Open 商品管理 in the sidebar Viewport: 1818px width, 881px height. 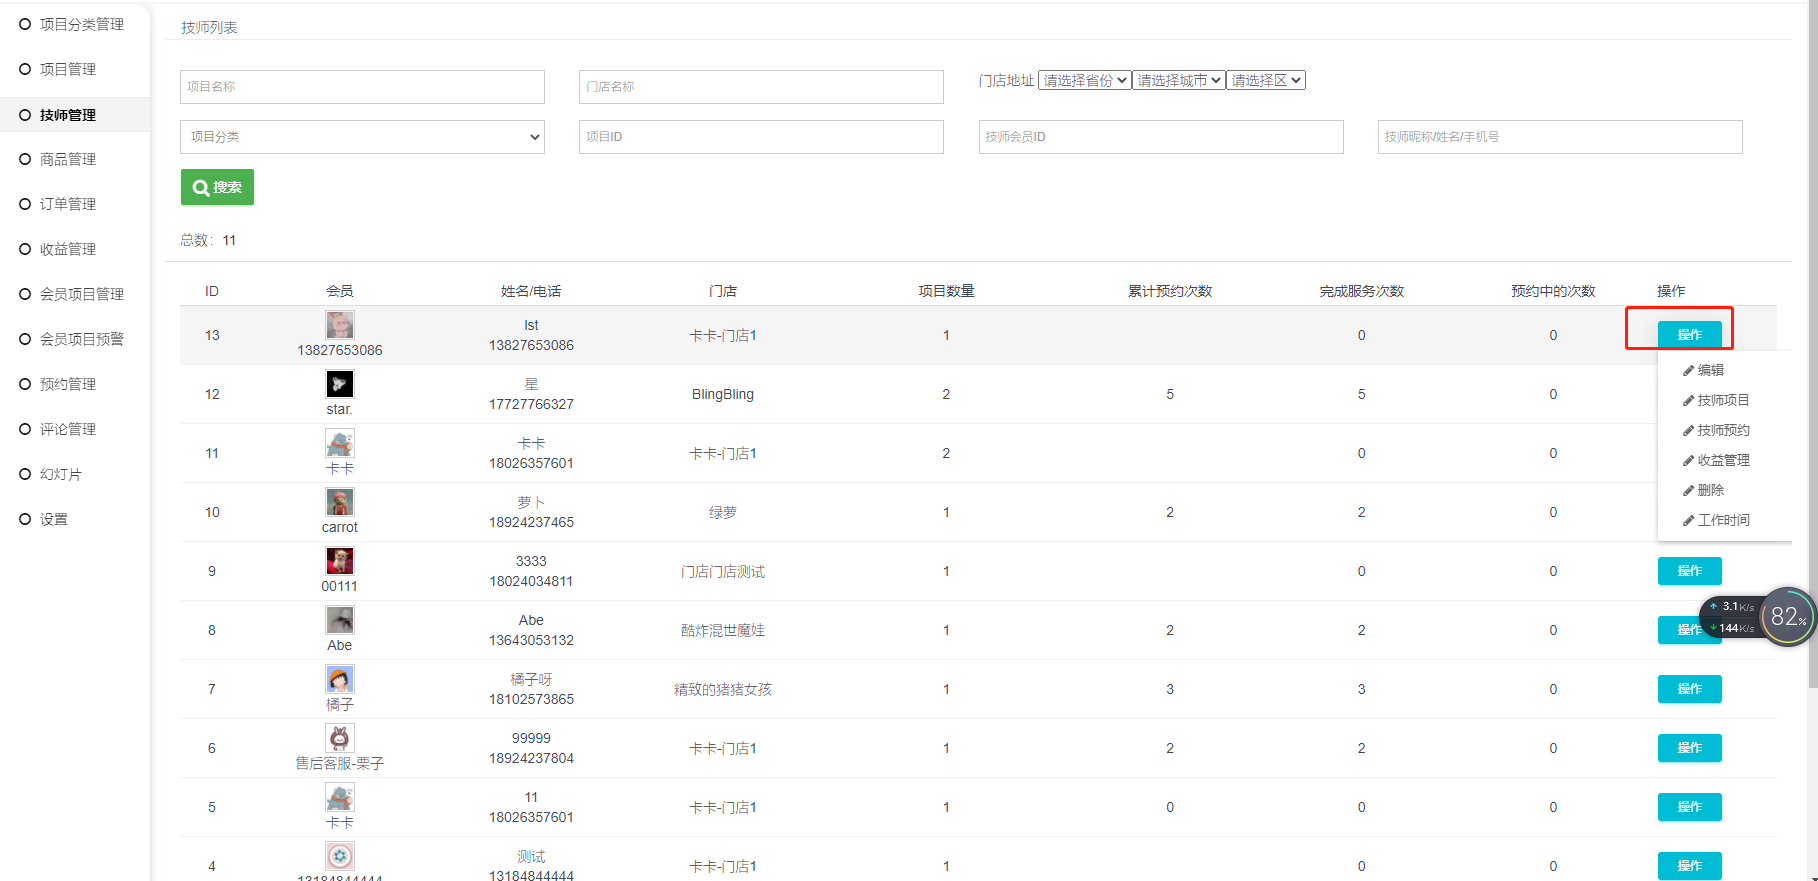point(68,159)
